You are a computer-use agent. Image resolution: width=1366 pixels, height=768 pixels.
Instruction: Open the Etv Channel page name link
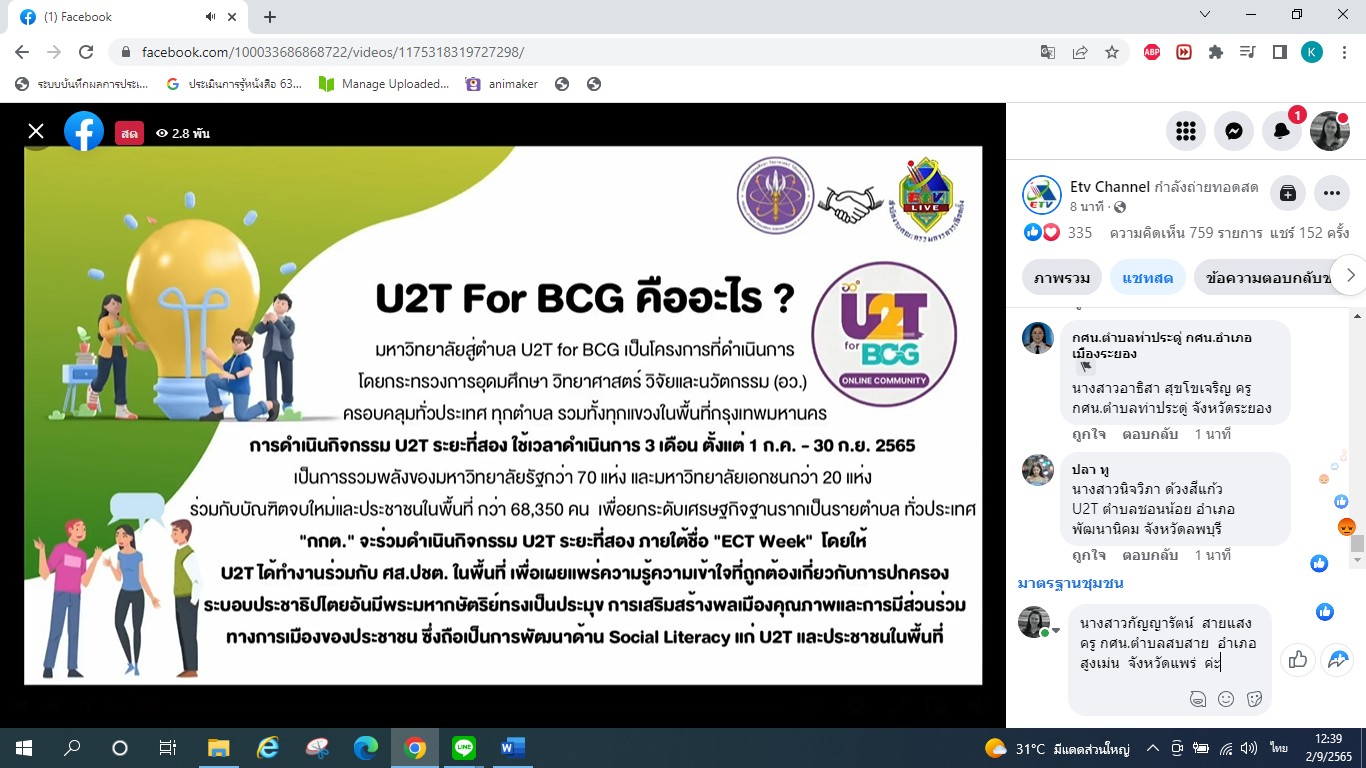pyautogui.click(x=1108, y=188)
